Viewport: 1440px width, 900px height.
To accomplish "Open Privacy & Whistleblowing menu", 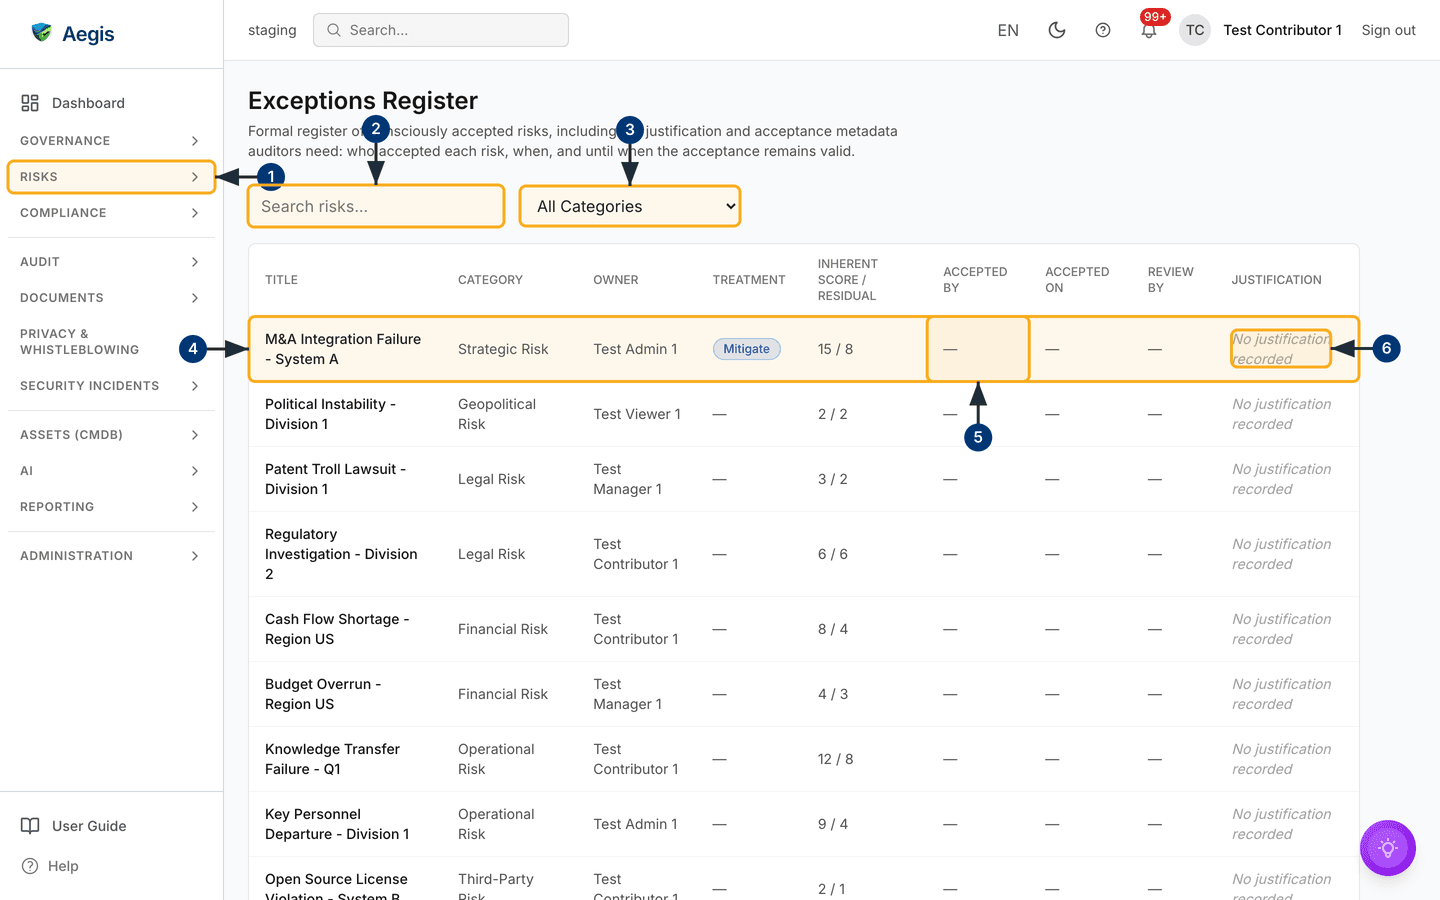I will coord(111,342).
